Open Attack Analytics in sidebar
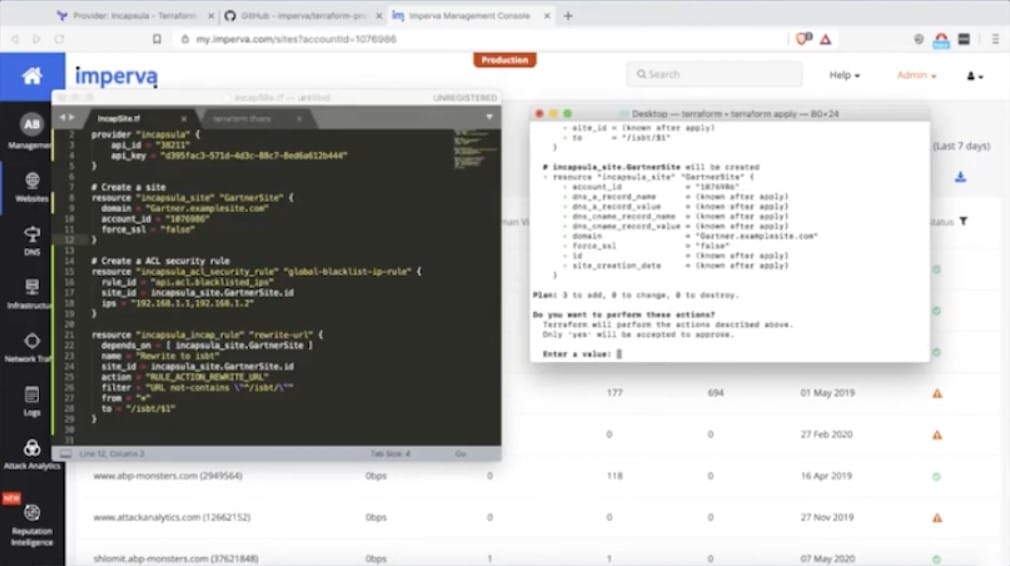 pos(32,453)
